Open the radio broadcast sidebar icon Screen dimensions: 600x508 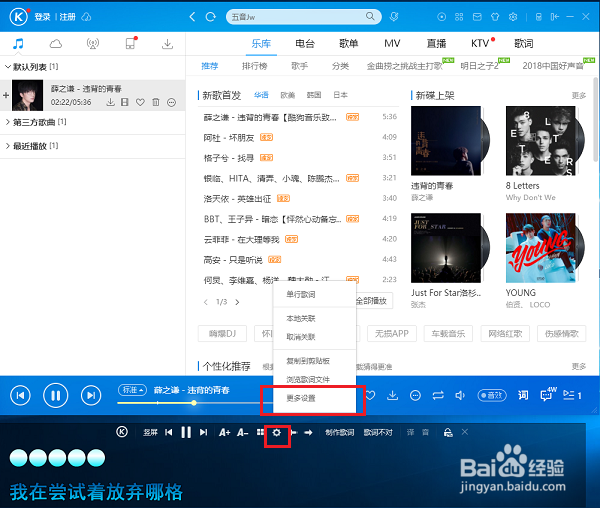coord(93,44)
